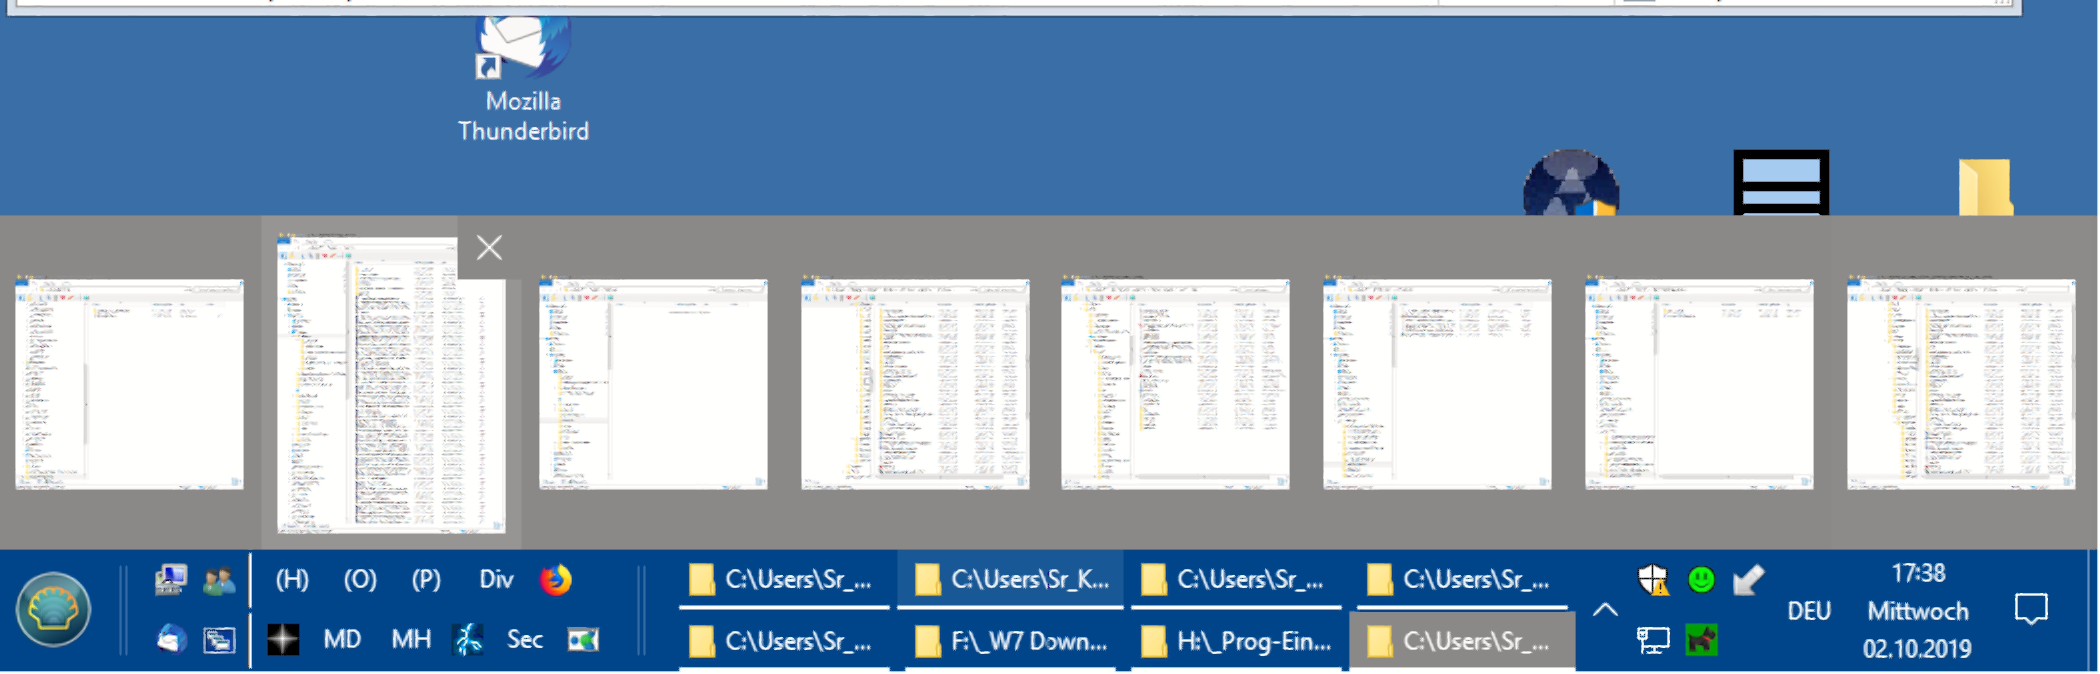
Task: Launch Firefox from the taskbar toolbar
Action: 556,580
